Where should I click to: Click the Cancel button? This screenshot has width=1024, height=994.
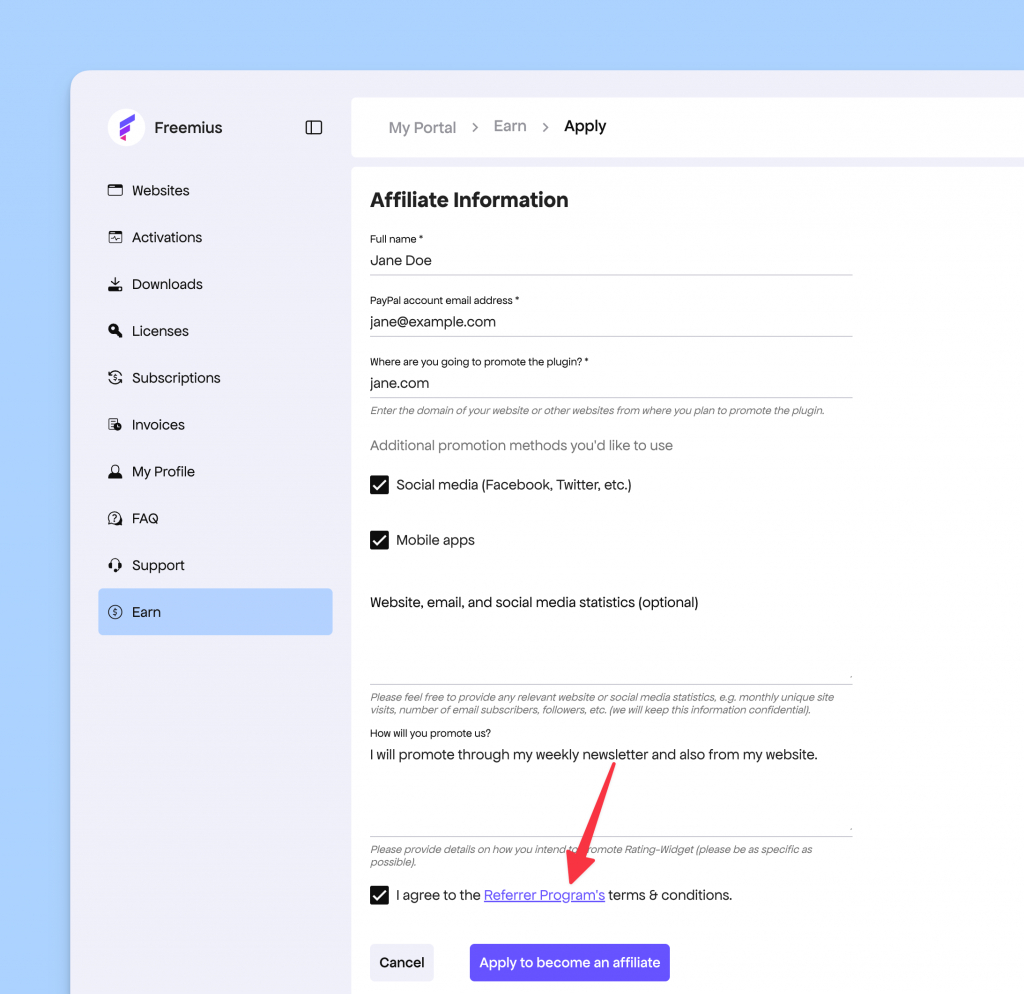402,962
